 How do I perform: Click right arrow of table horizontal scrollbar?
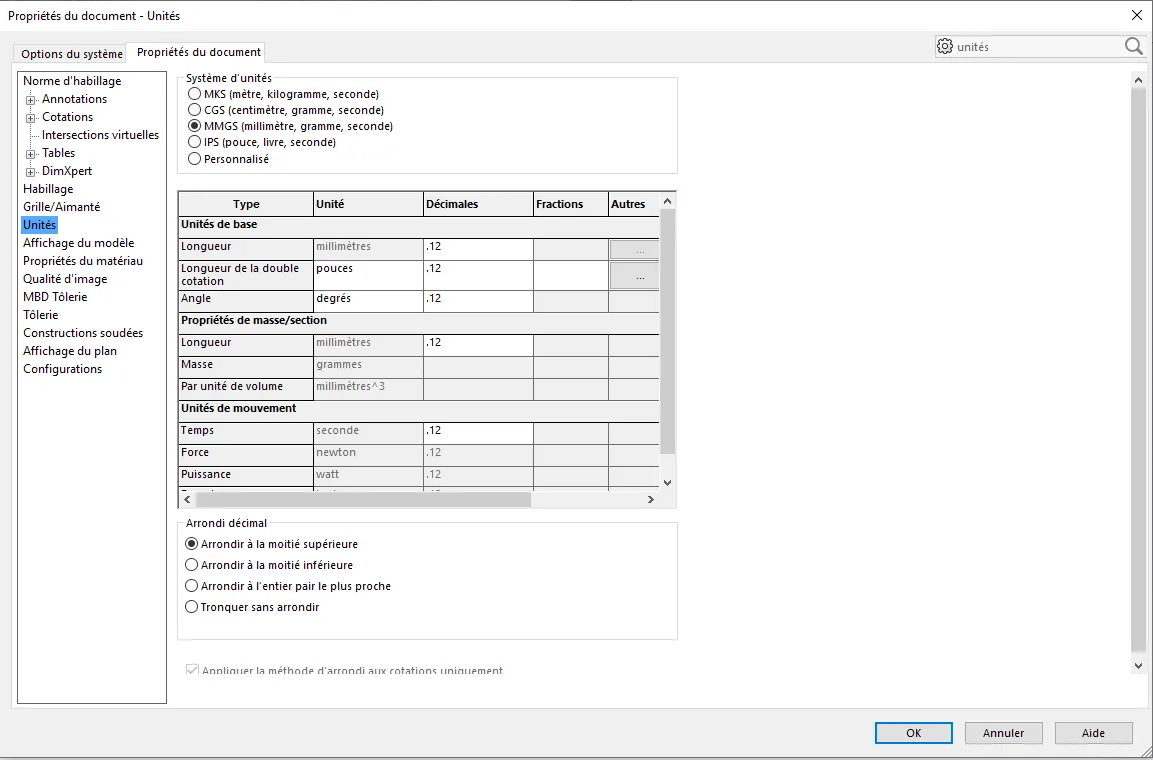[650, 500]
